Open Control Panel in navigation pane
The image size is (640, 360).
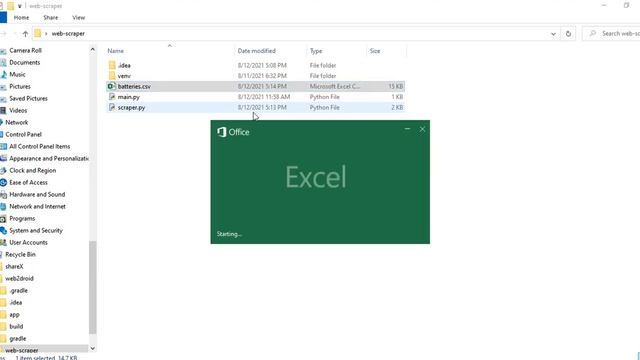23,134
